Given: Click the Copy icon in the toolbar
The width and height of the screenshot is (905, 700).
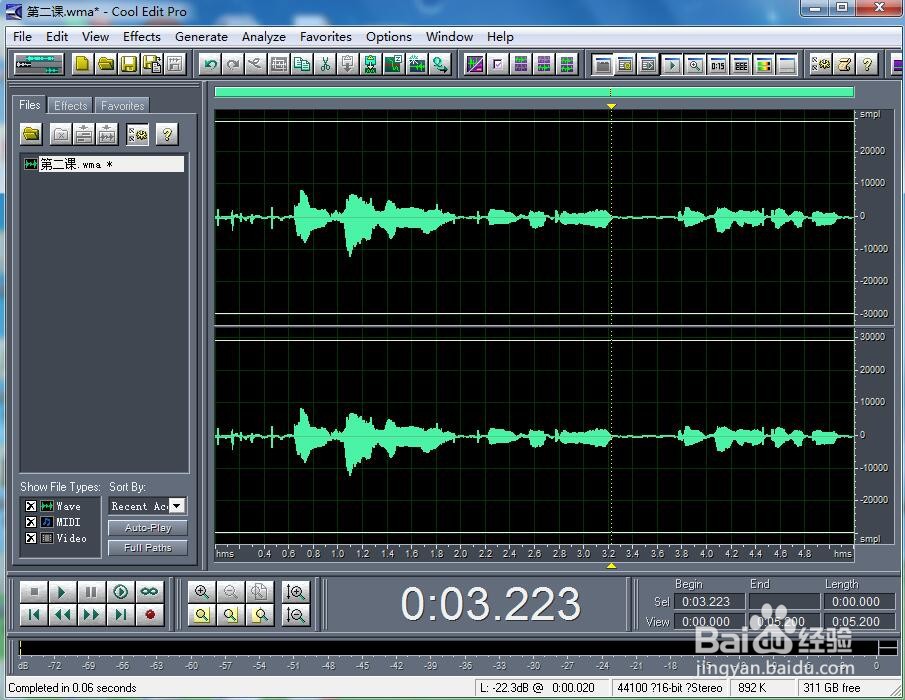Looking at the screenshot, I should [x=302, y=64].
